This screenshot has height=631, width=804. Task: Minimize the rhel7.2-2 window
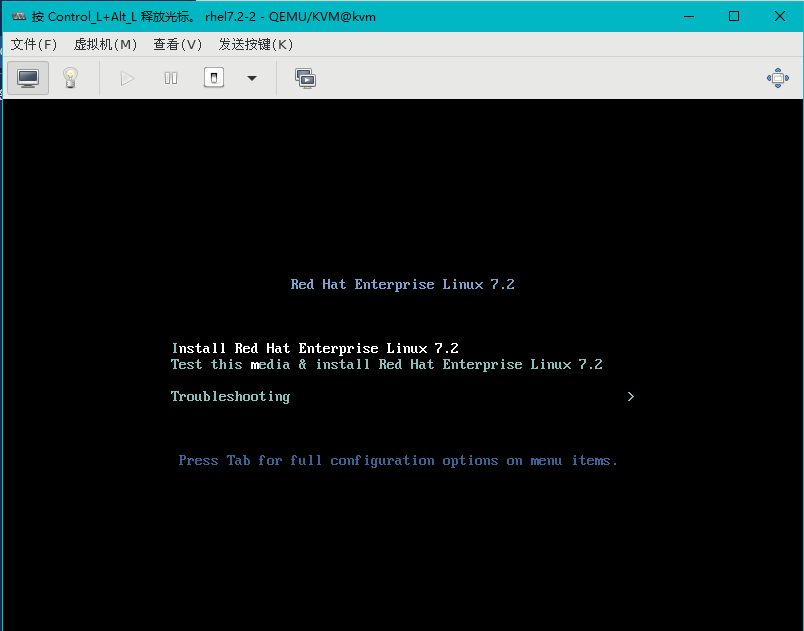tap(689, 16)
